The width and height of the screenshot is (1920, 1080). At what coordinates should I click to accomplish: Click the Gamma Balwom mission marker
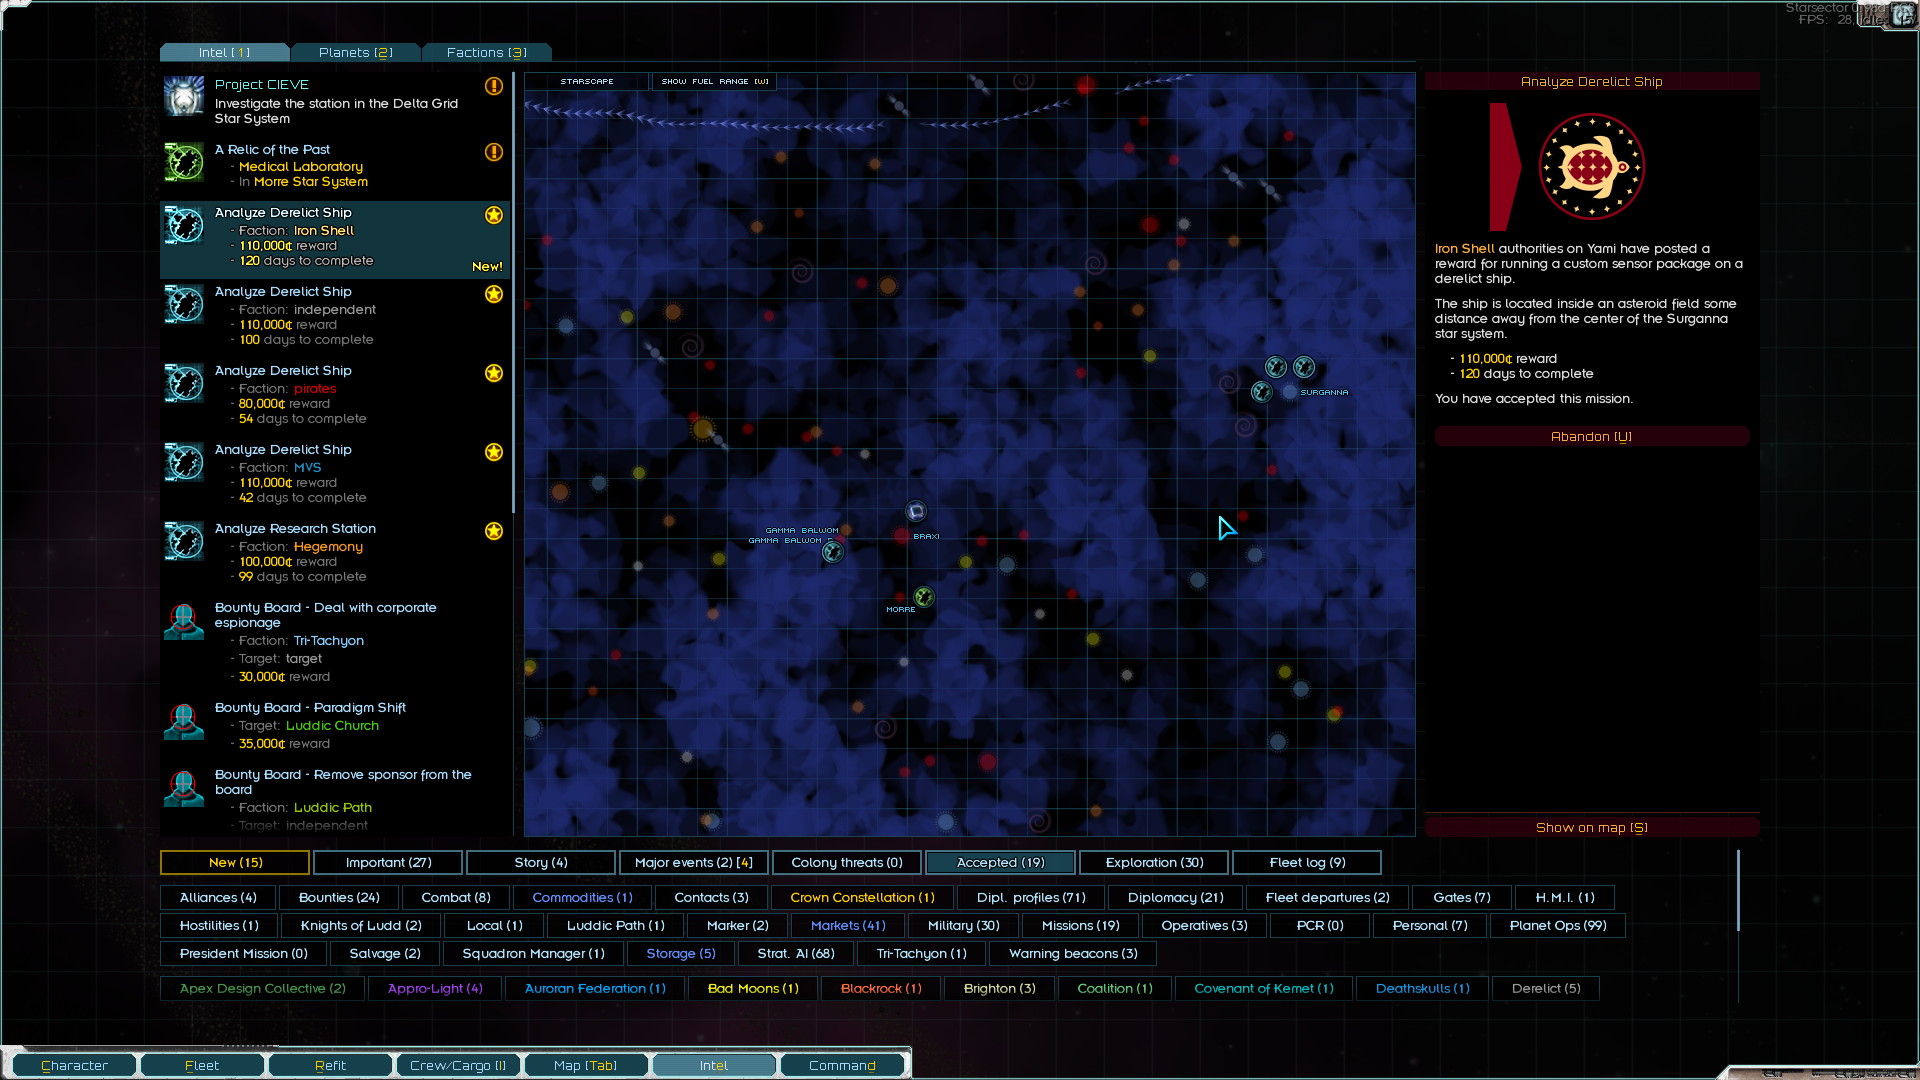click(833, 552)
